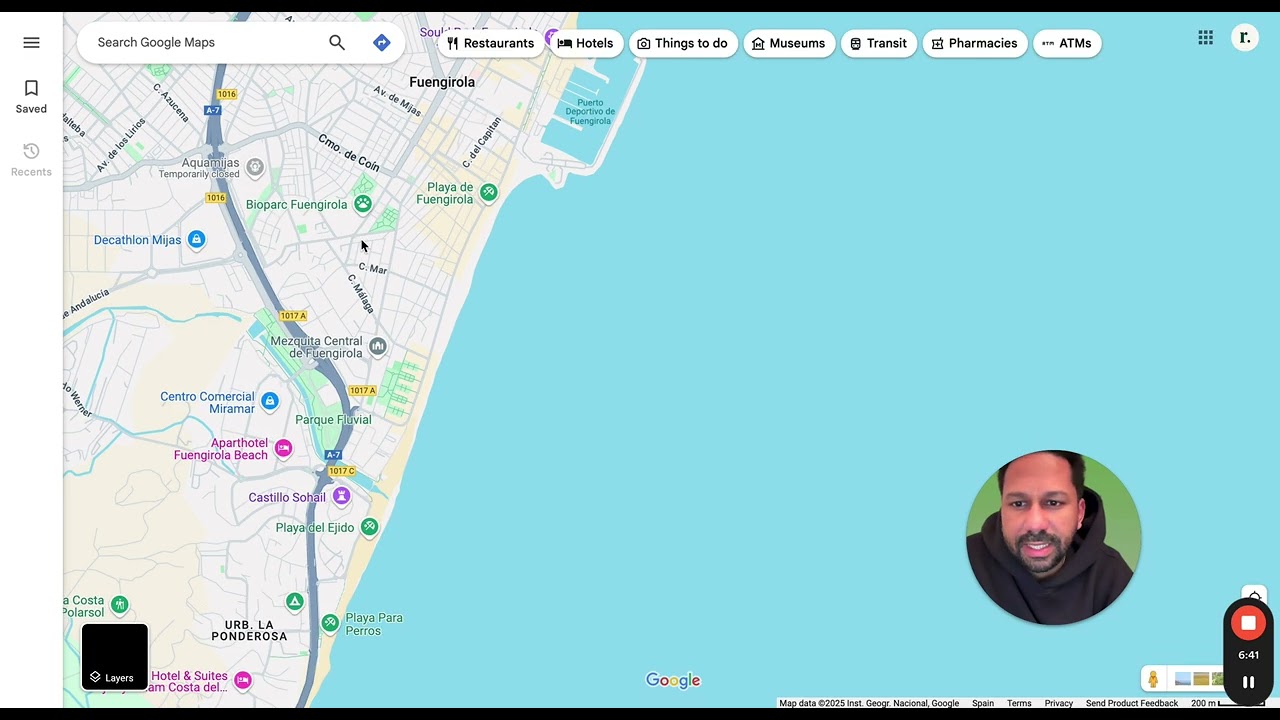Open the second imagery thumbnail beside pegman
This screenshot has width=1280, height=720.
point(1201,679)
